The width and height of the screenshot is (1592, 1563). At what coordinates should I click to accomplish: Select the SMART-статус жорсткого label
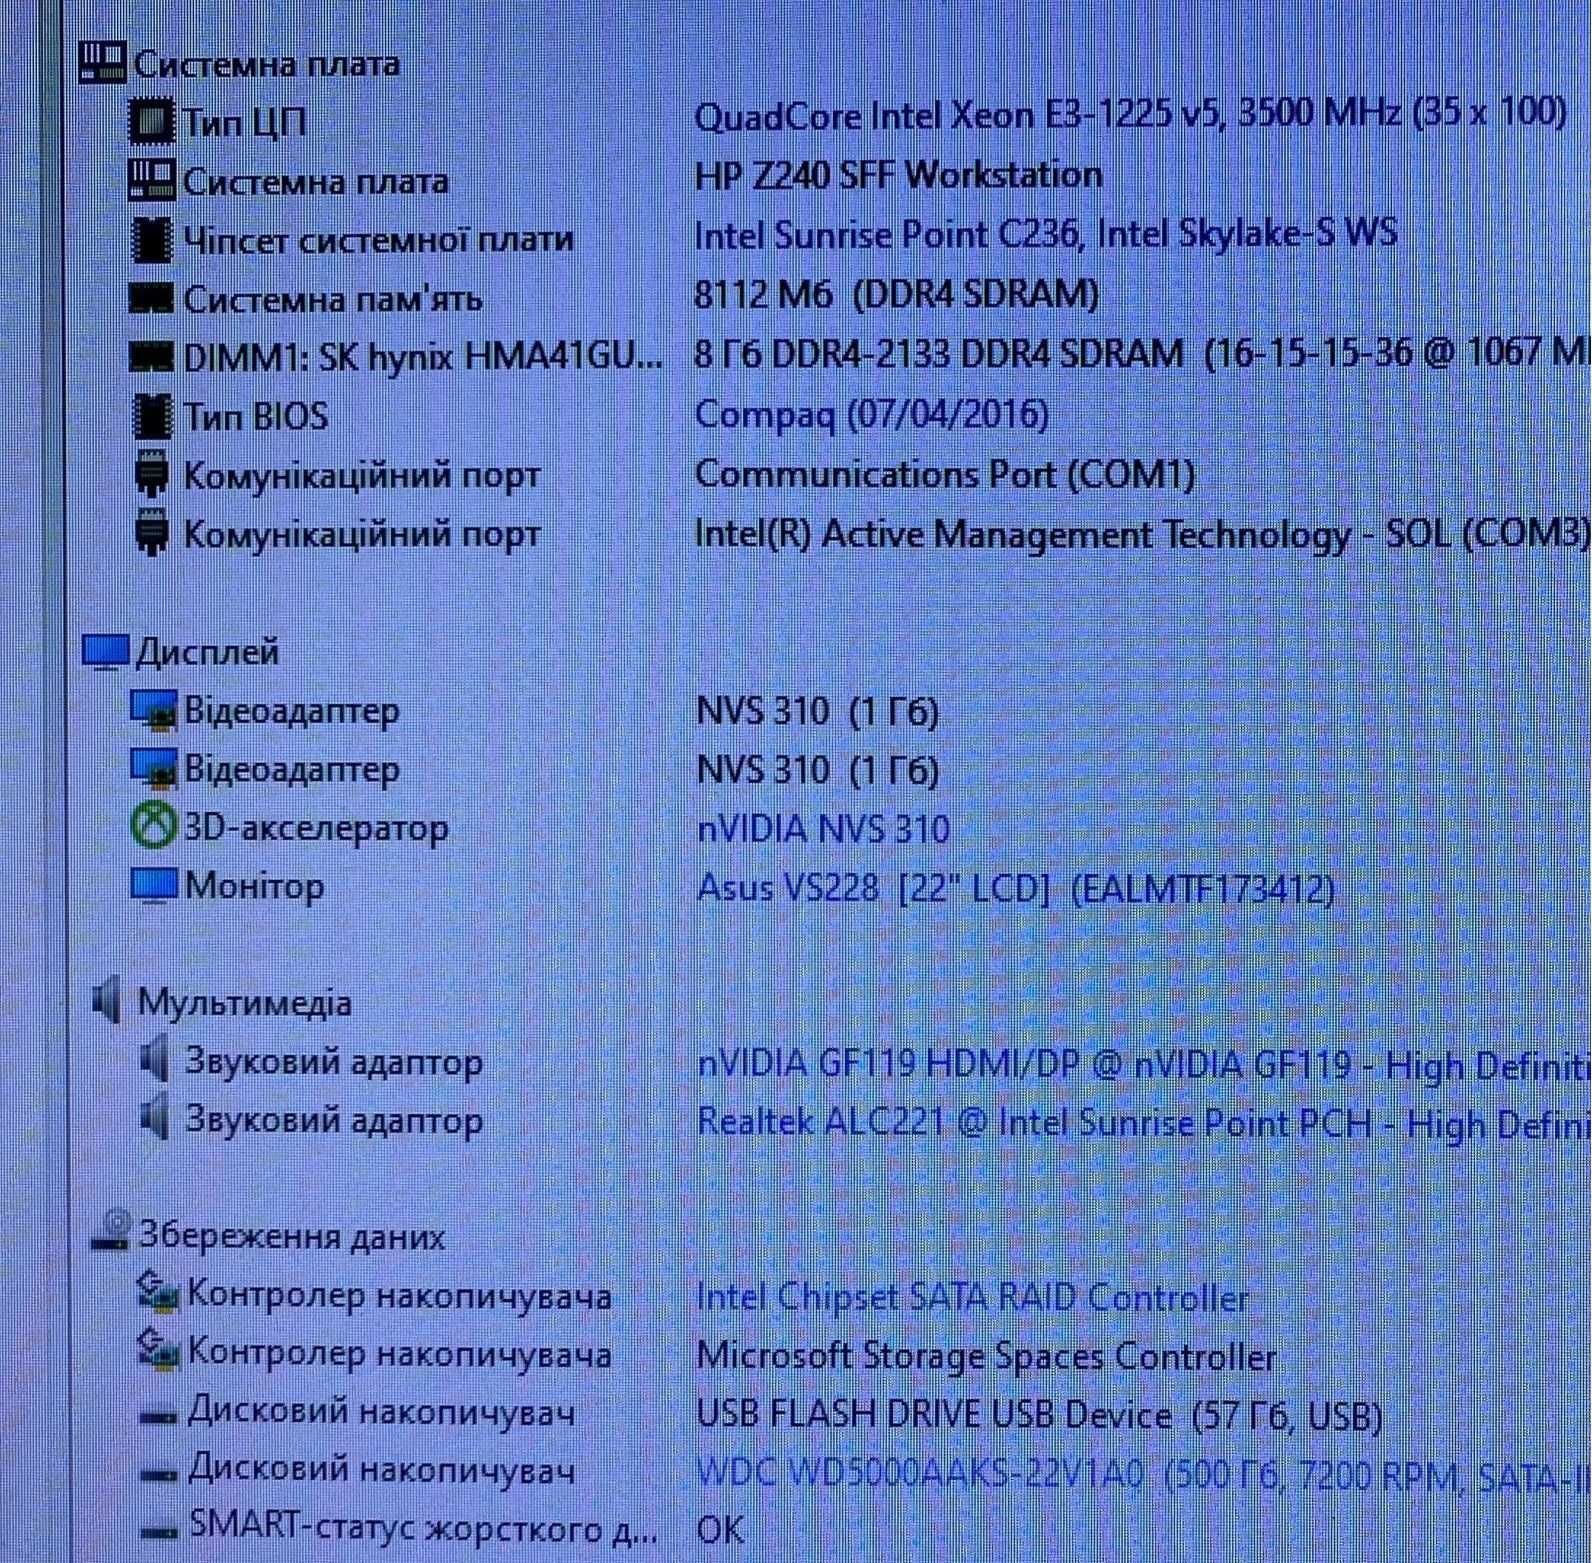pos(424,1527)
